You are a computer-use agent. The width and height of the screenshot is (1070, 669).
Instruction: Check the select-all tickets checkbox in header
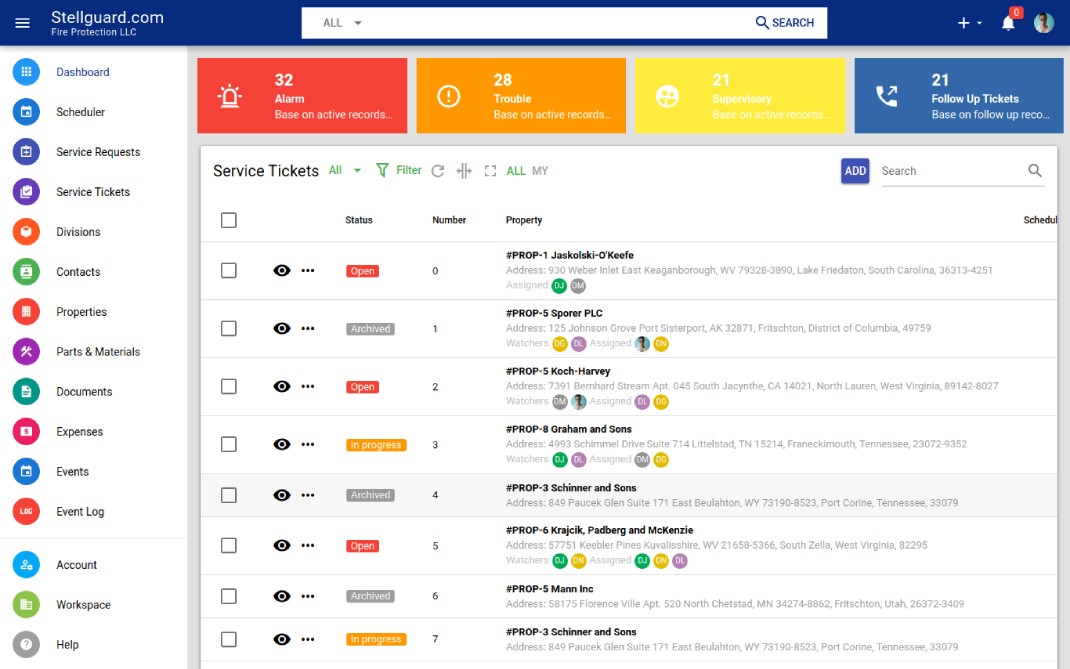click(x=229, y=220)
